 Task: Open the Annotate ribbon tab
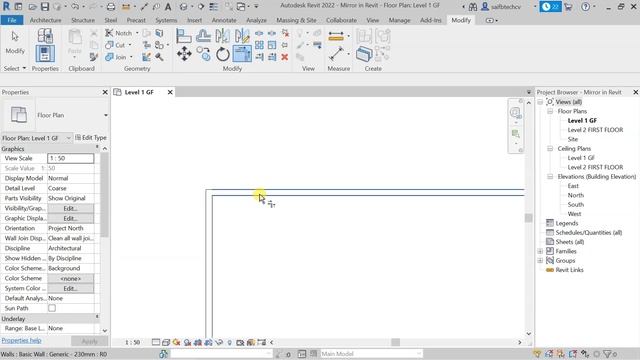click(x=224, y=20)
